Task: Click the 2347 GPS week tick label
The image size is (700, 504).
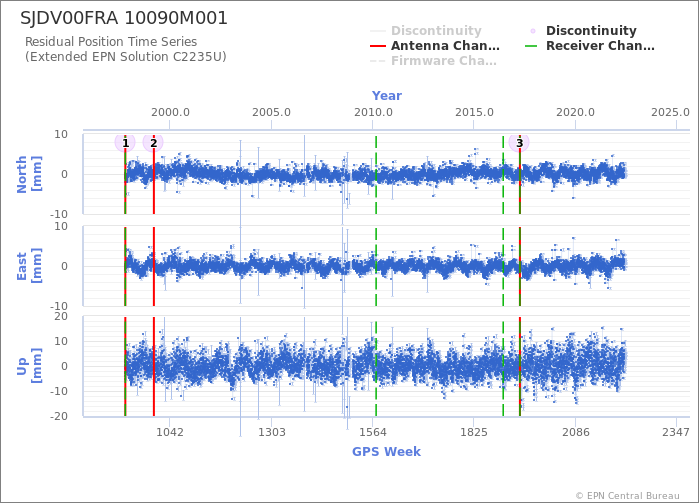Action: pos(676,432)
